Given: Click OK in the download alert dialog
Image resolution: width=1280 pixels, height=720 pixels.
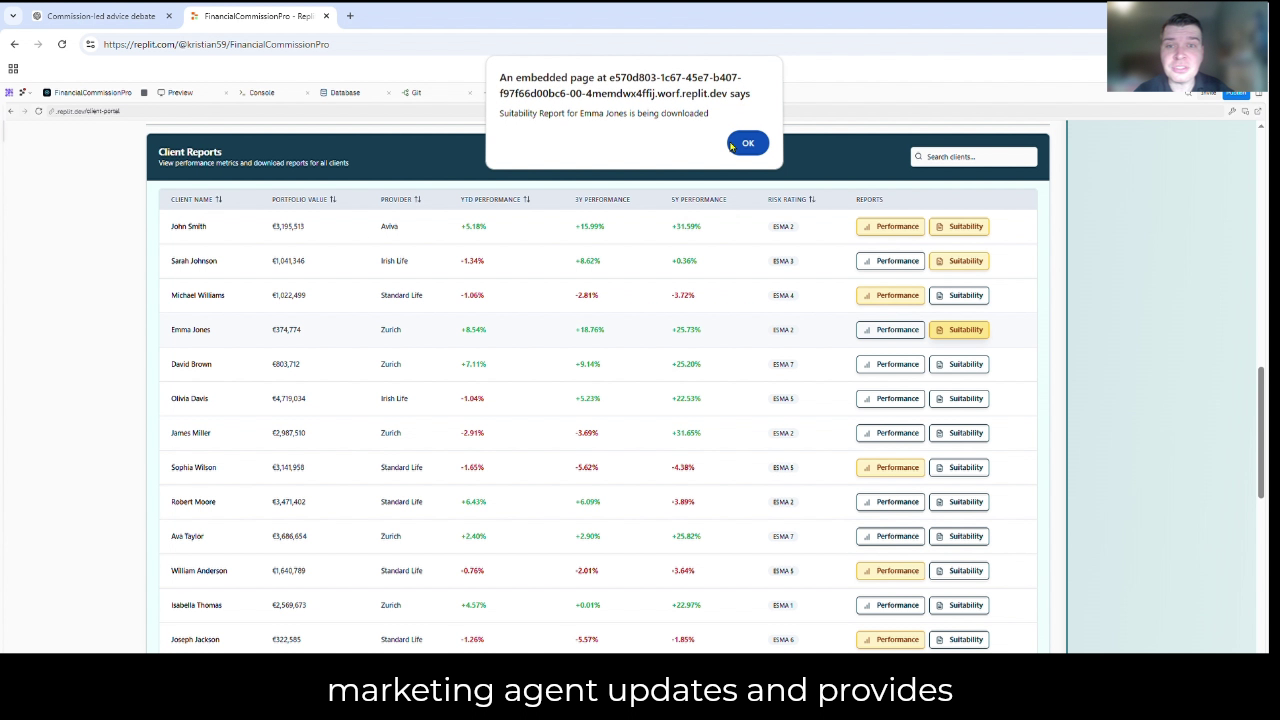Looking at the screenshot, I should coord(747,143).
